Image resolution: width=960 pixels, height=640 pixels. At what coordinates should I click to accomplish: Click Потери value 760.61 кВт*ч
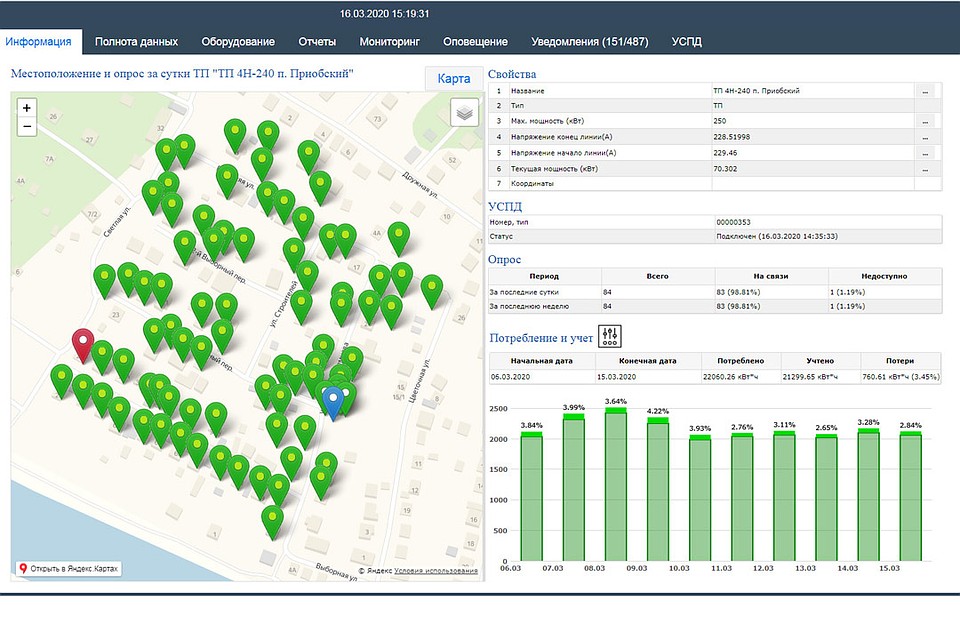901,377
